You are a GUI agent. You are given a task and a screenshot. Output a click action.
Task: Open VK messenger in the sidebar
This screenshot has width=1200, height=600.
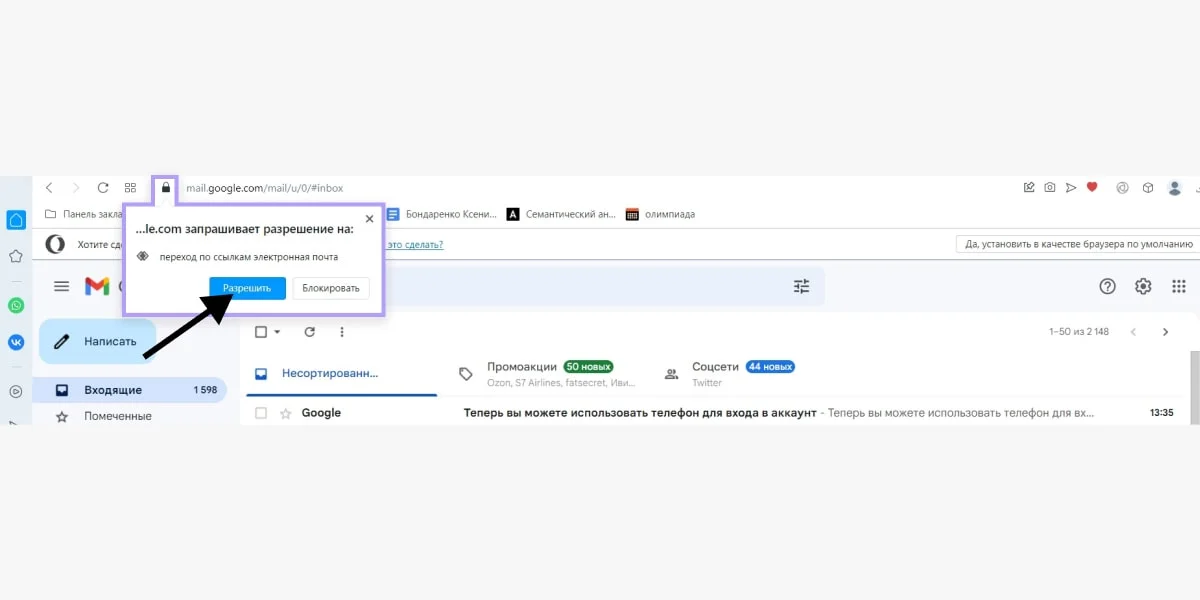tap(16, 342)
